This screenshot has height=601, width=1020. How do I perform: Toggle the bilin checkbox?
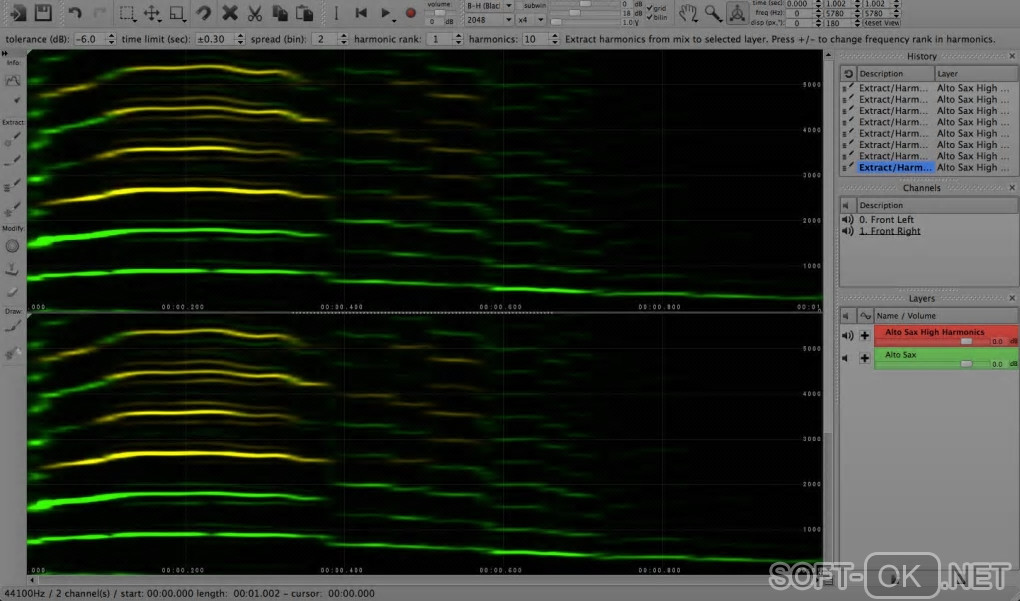pyautogui.click(x=650, y=17)
